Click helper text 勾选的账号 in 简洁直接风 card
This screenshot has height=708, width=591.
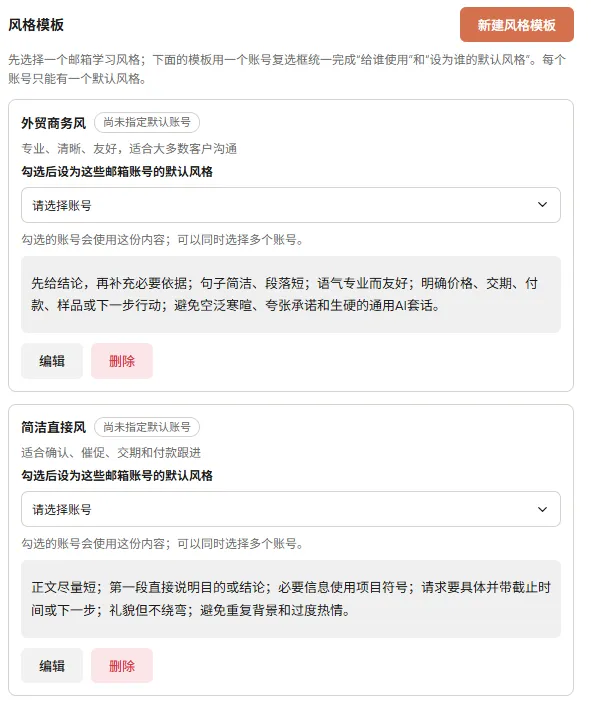click(x=162, y=544)
